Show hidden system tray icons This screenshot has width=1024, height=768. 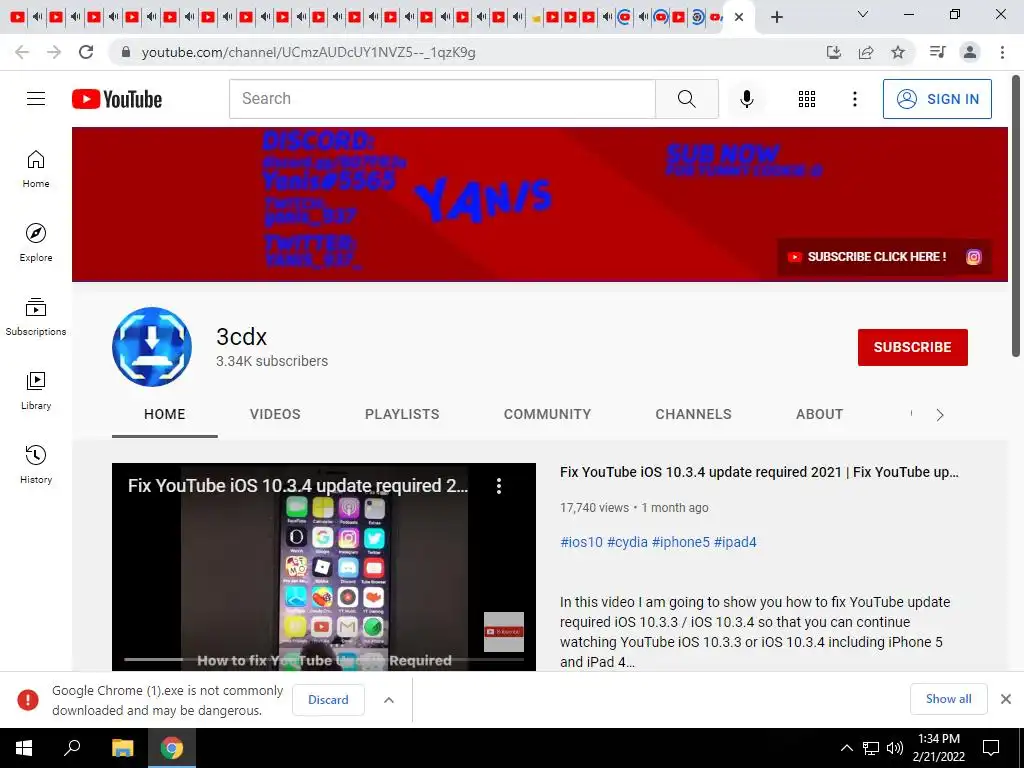pyautogui.click(x=846, y=748)
